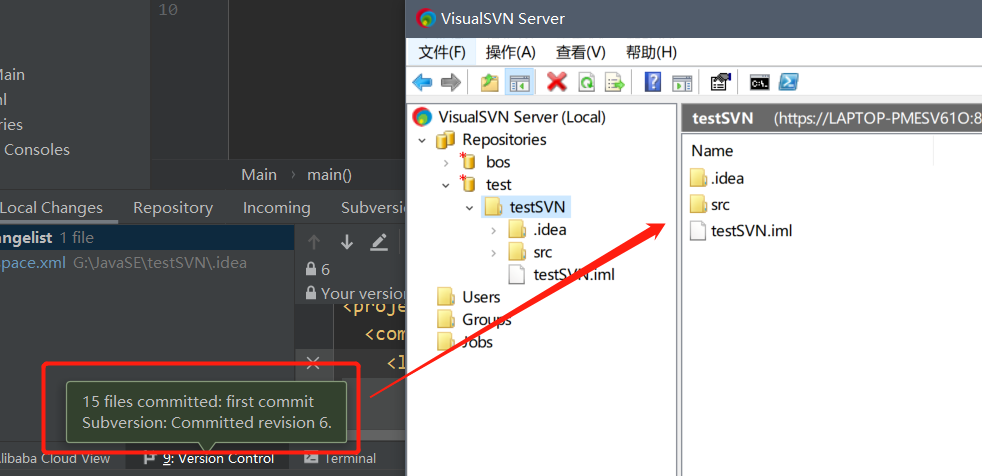Image resolution: width=982 pixels, height=476 pixels.
Task: Click the pencil edit source icon
Action: [379, 242]
